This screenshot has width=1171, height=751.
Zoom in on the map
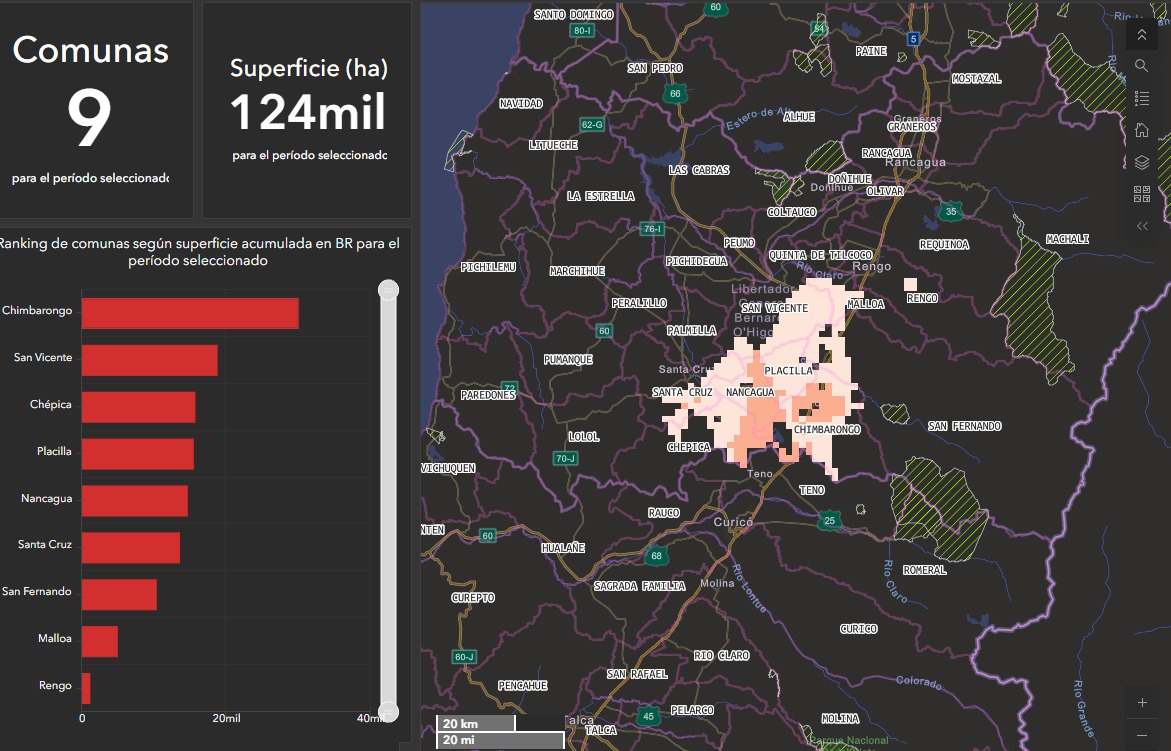click(x=1142, y=702)
